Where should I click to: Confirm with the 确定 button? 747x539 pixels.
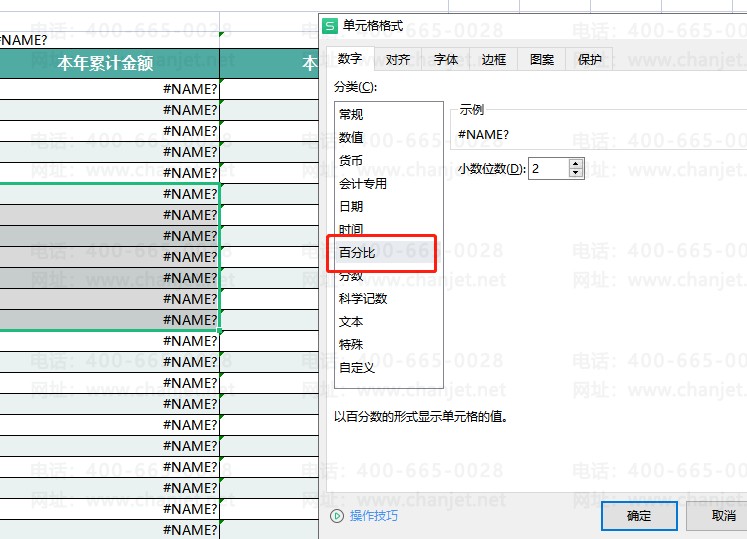639,516
